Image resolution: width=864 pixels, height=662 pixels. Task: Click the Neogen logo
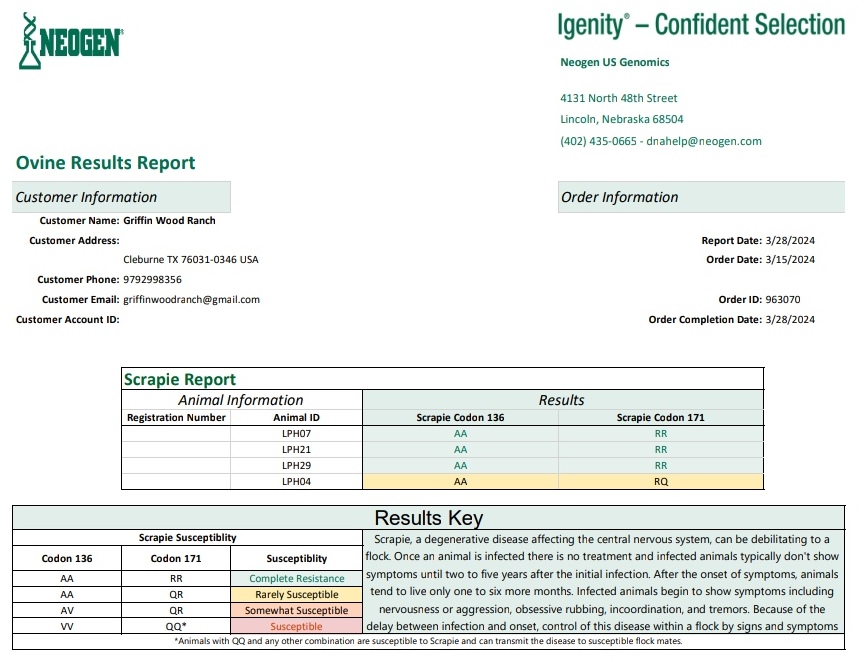pyautogui.click(x=71, y=41)
